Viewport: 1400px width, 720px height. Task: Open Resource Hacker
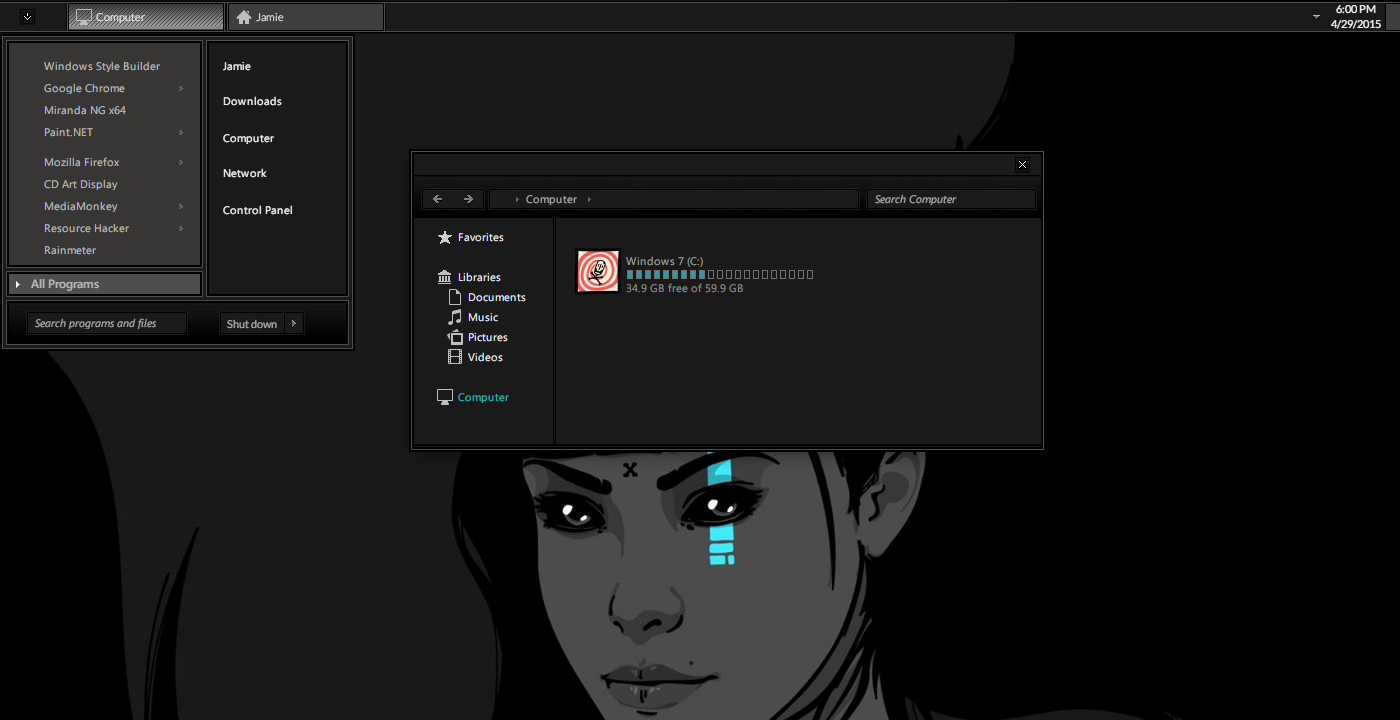pyautogui.click(x=87, y=228)
